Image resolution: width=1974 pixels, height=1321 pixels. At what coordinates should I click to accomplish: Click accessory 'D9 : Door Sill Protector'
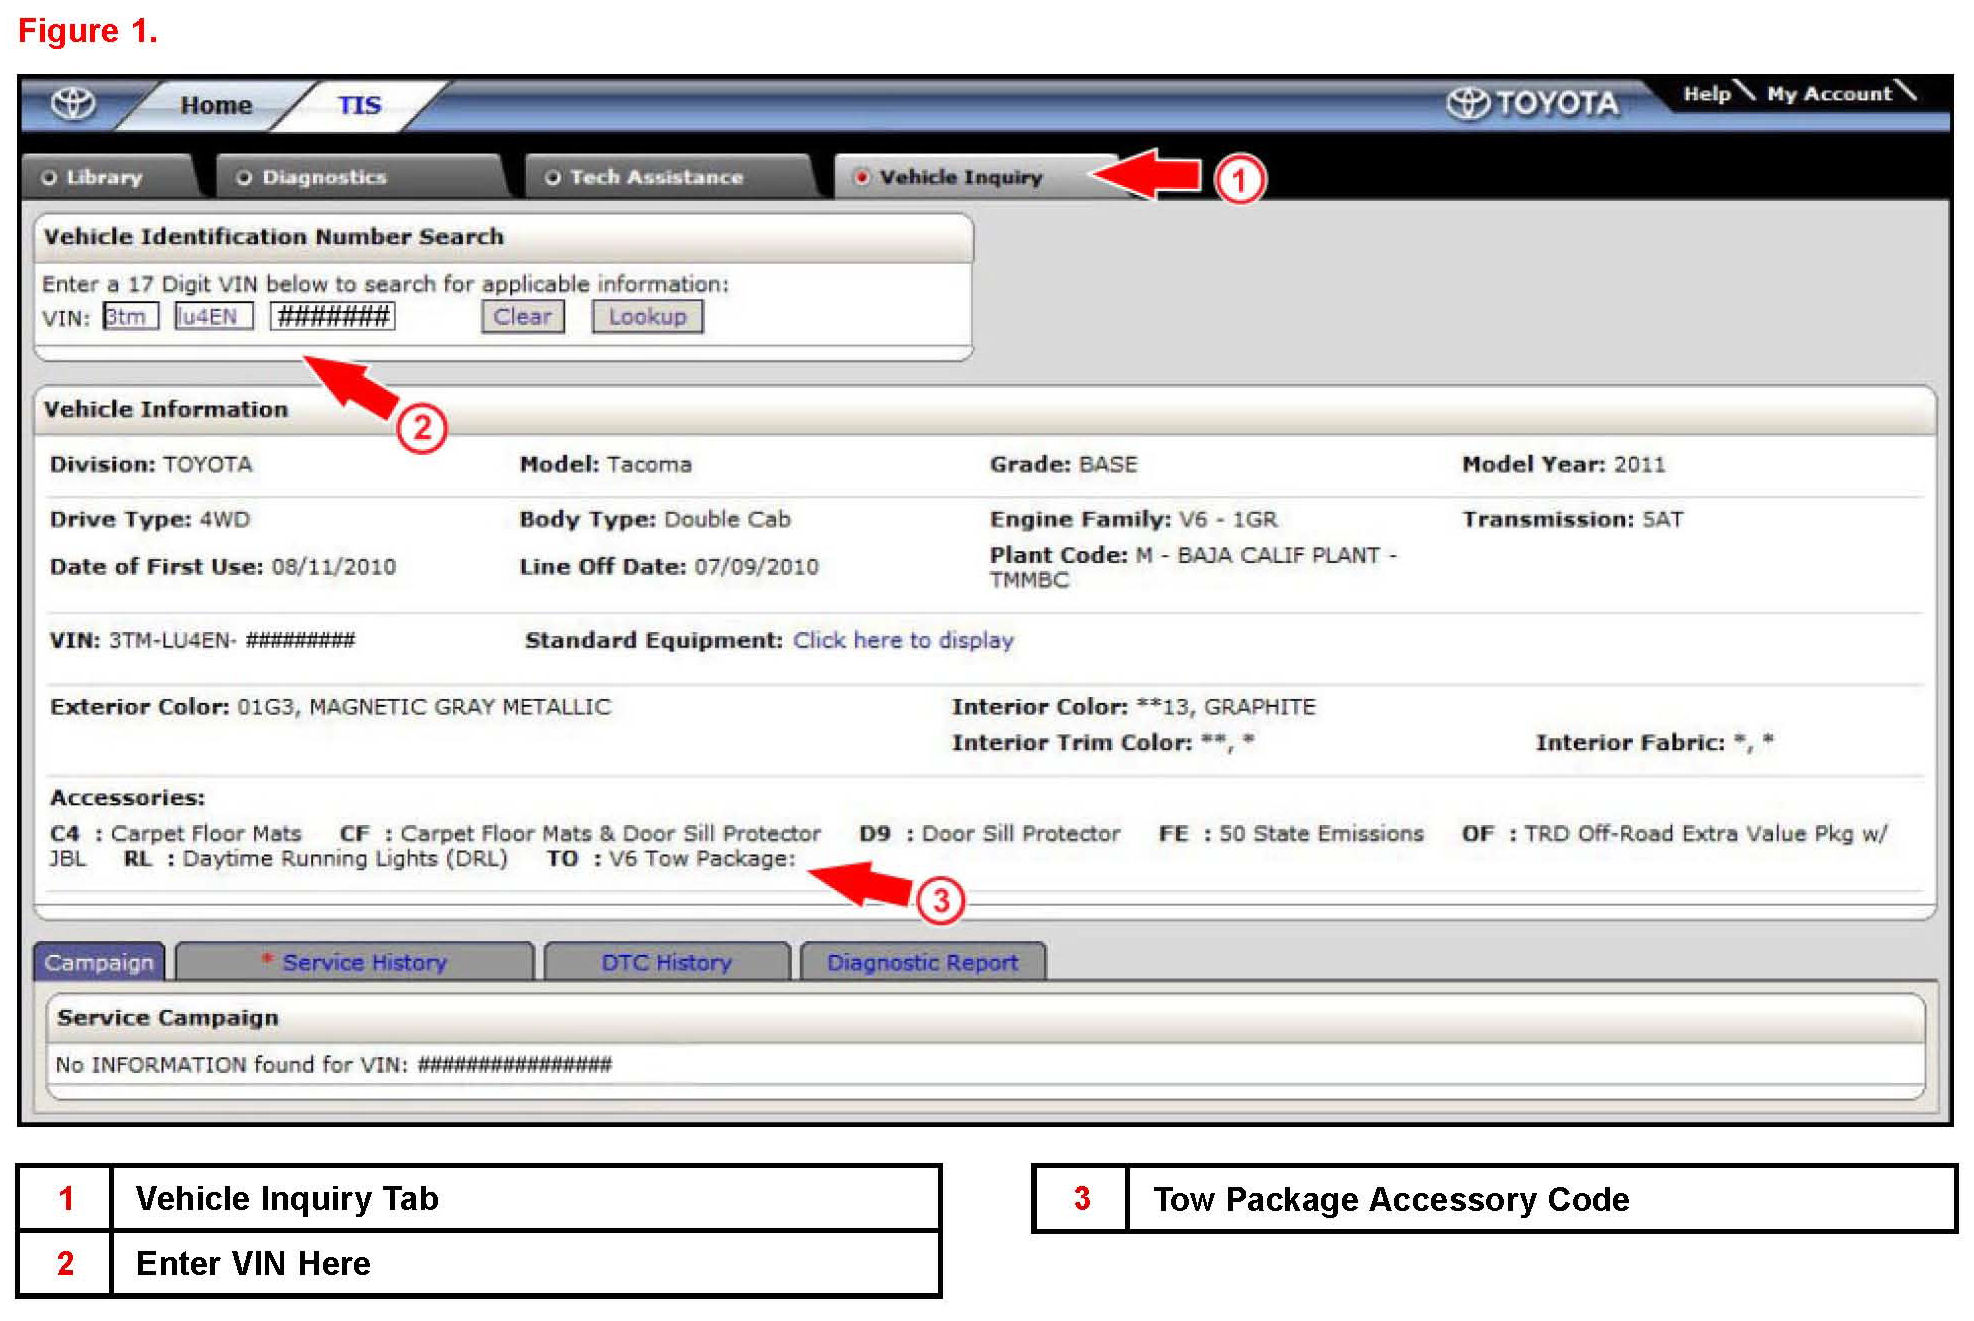click(x=990, y=834)
